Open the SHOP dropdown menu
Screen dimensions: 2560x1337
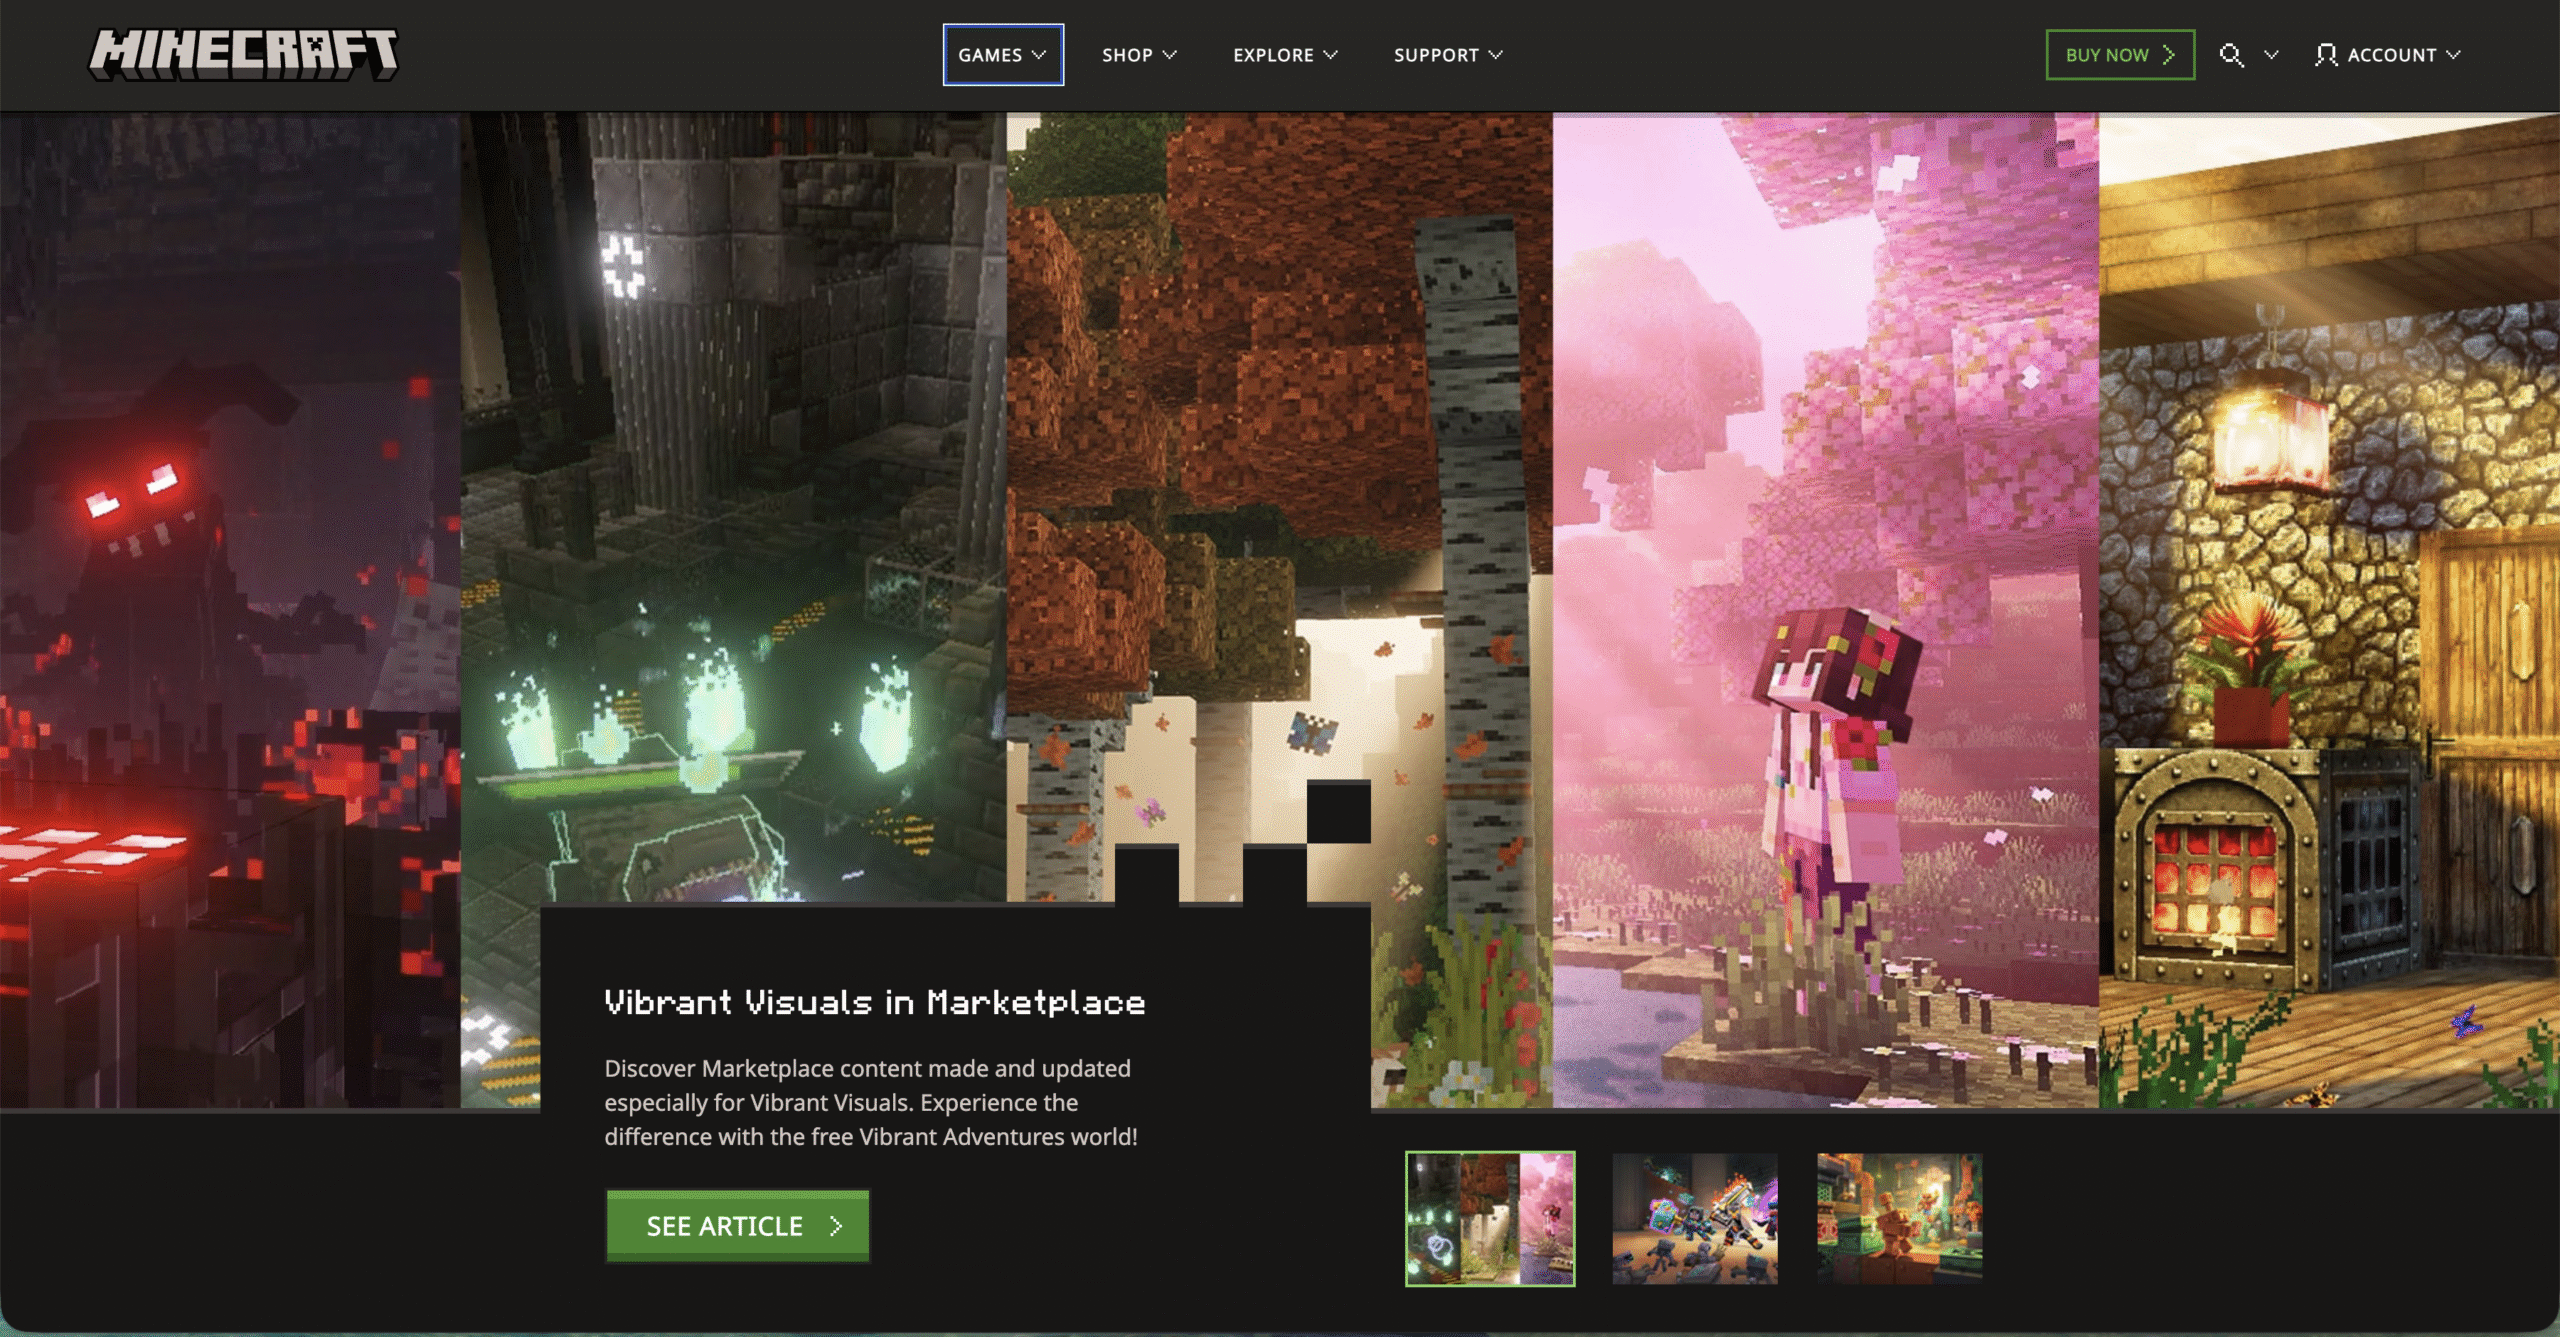coord(1139,55)
